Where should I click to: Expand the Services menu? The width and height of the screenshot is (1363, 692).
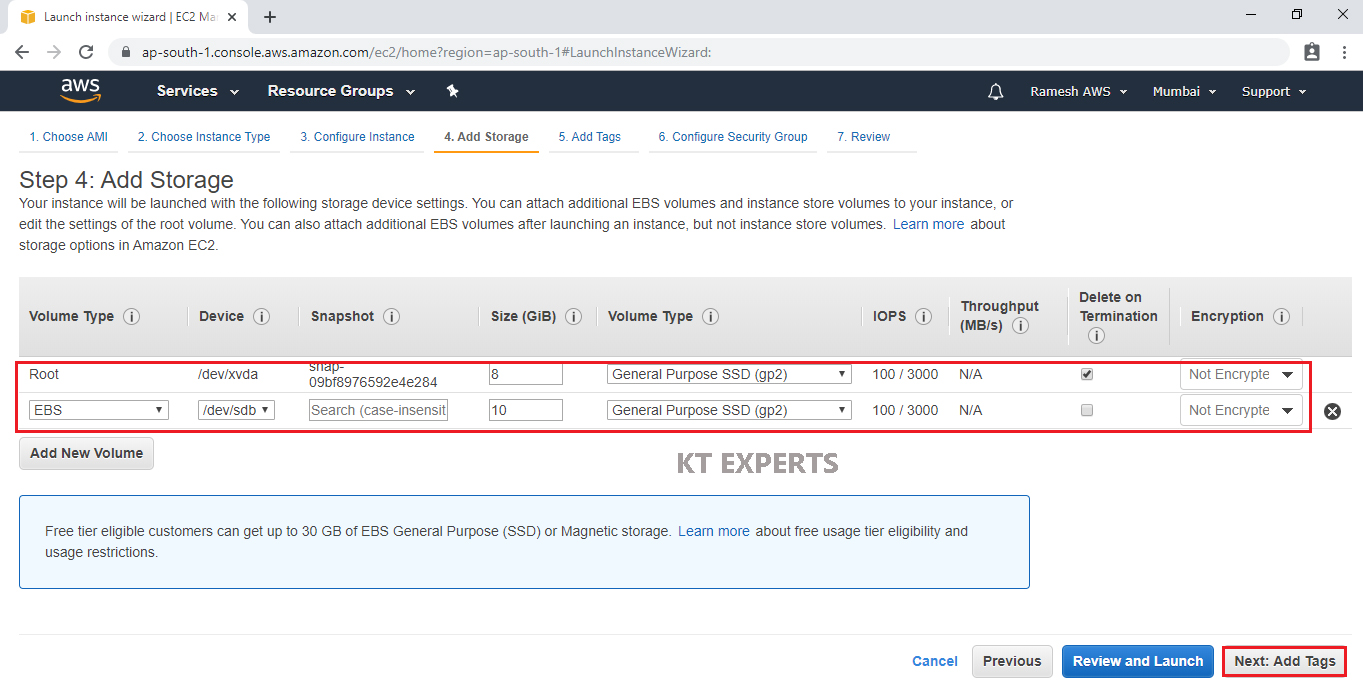tap(198, 91)
